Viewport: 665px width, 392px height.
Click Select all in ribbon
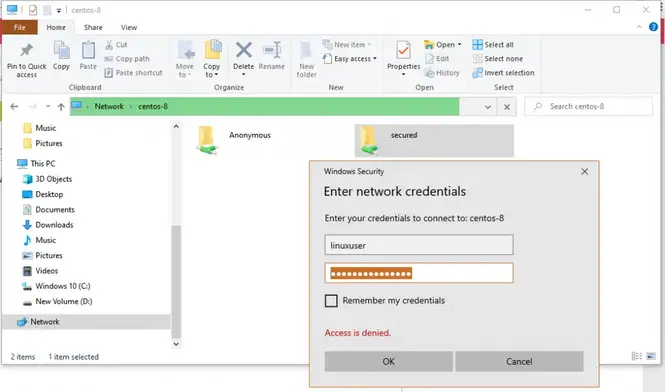pos(493,45)
